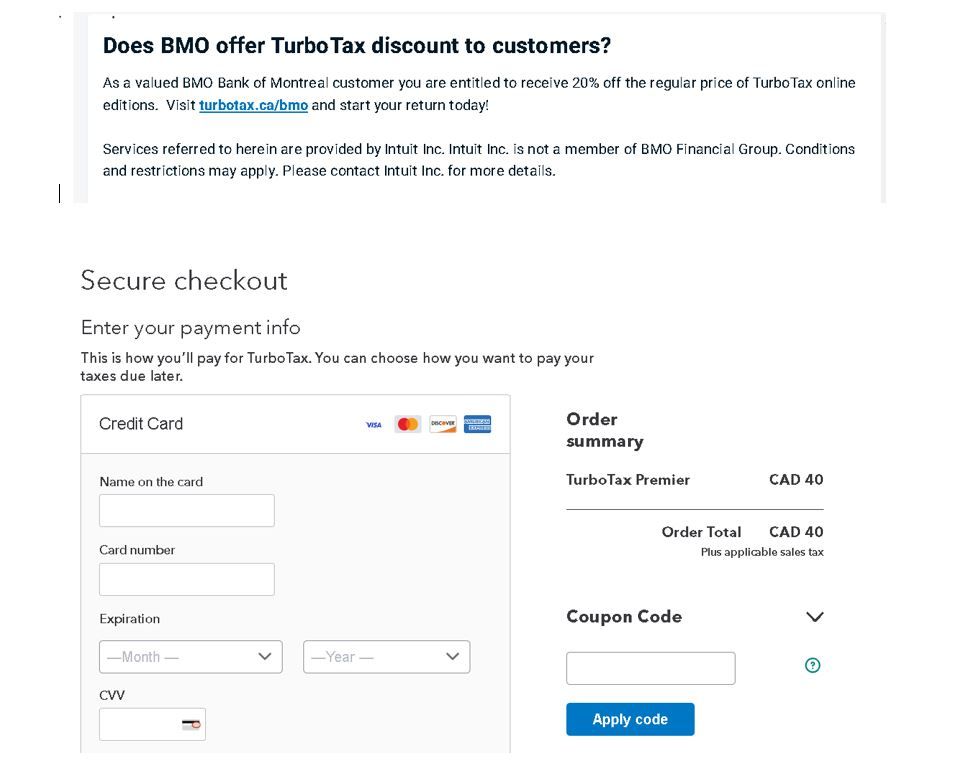Click the coupon code help question icon
The width and height of the screenshot is (977, 764).
813,666
